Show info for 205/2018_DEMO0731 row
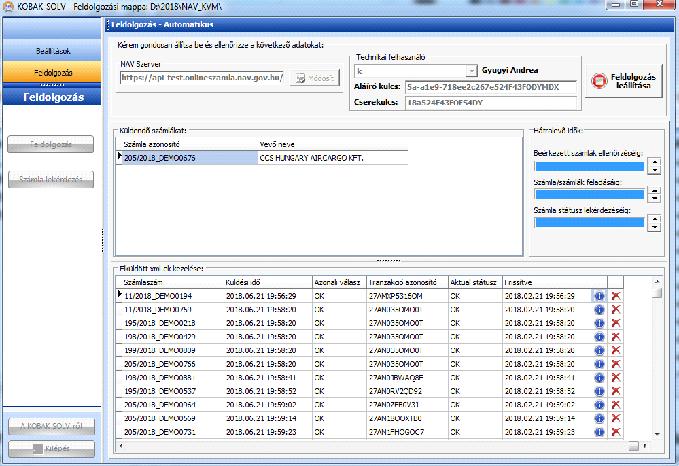Screen dimensions: 679x466 (599, 432)
